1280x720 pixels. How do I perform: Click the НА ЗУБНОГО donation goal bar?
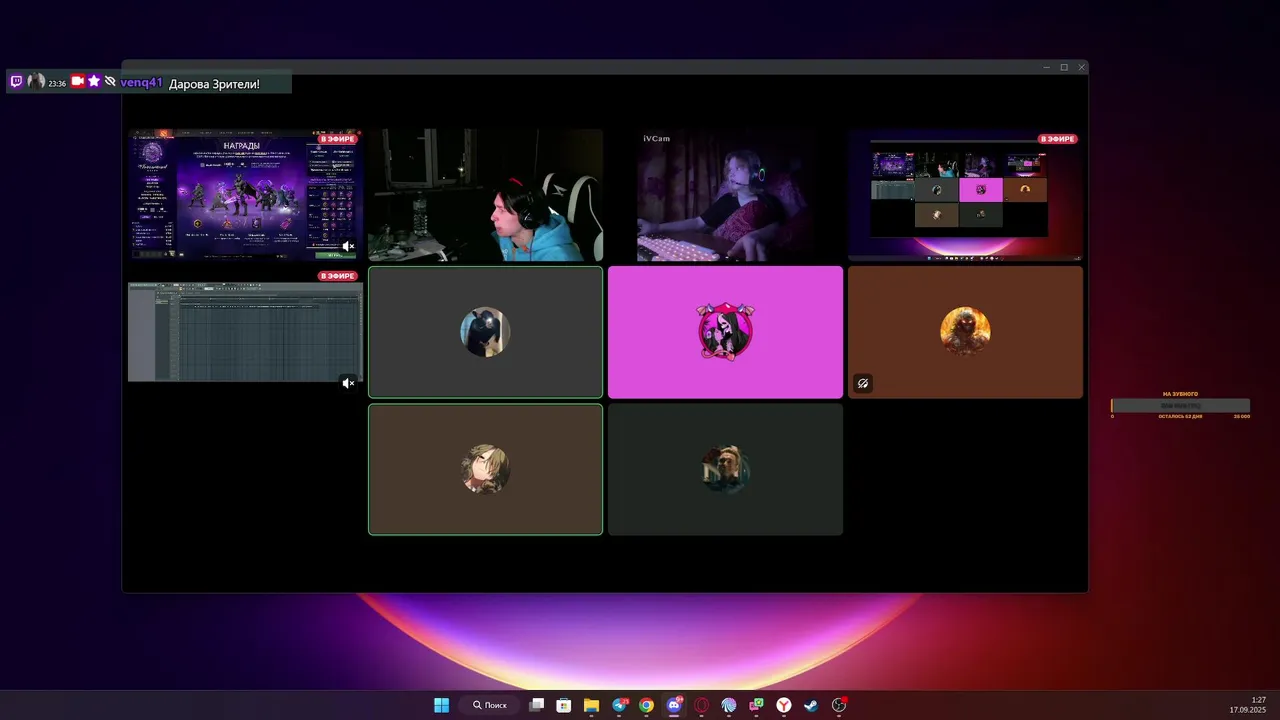pyautogui.click(x=1181, y=405)
